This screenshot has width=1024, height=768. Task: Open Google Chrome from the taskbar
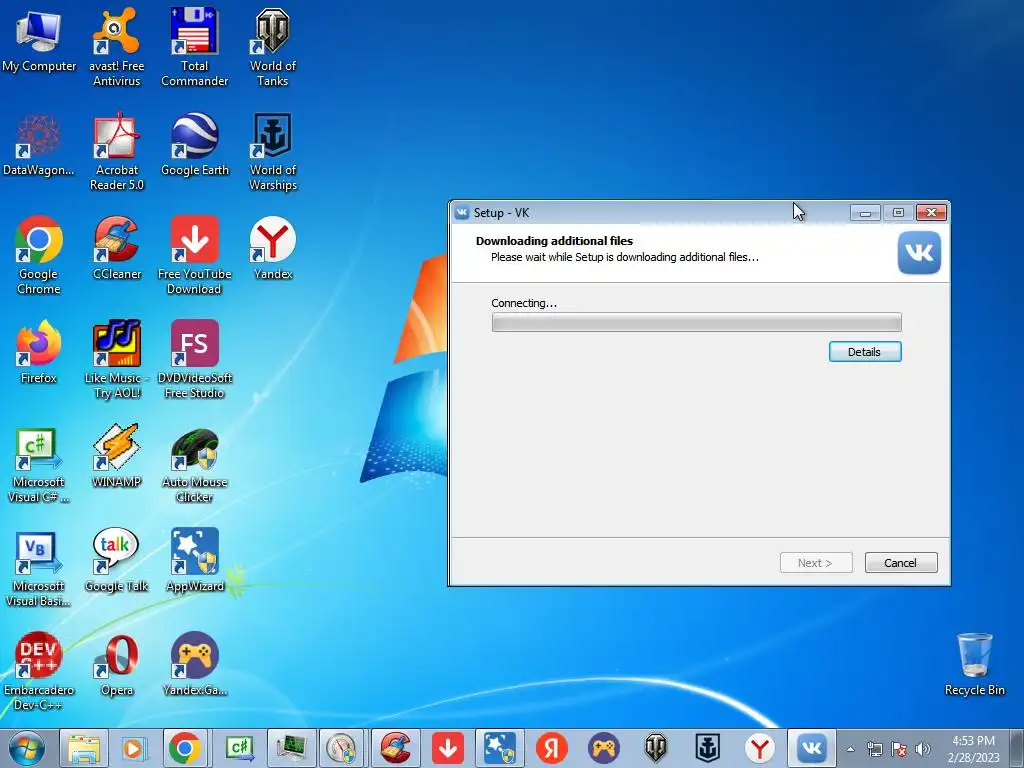click(184, 748)
